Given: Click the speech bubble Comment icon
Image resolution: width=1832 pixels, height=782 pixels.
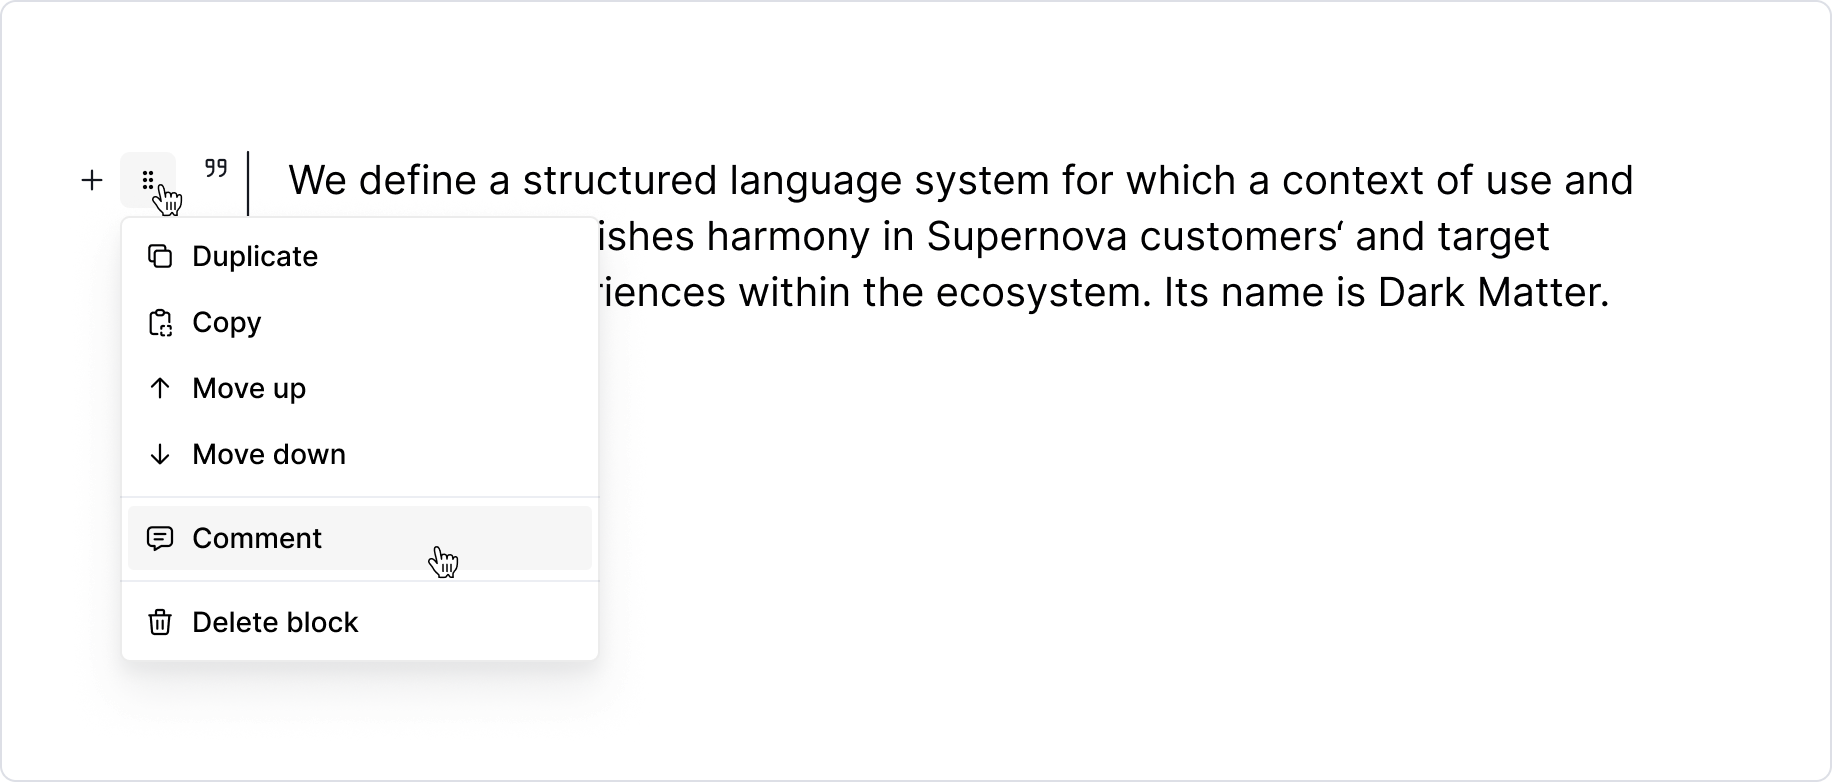Looking at the screenshot, I should [160, 538].
